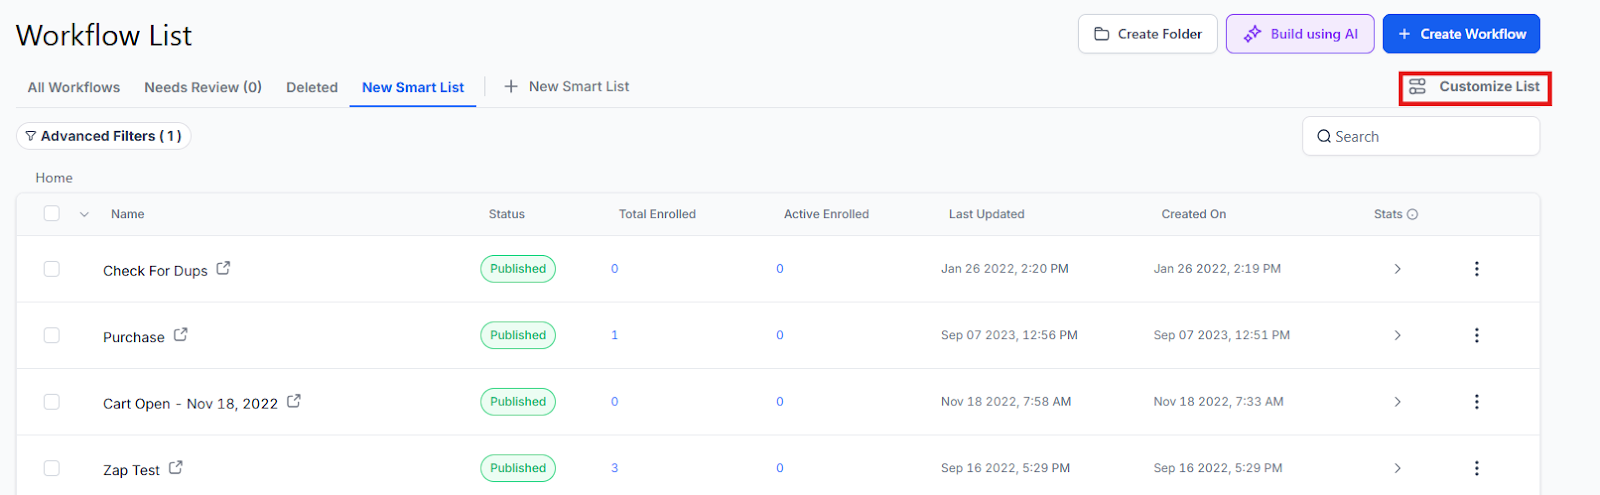Click Build using AI button
This screenshot has width=1600, height=495.
1299,34
